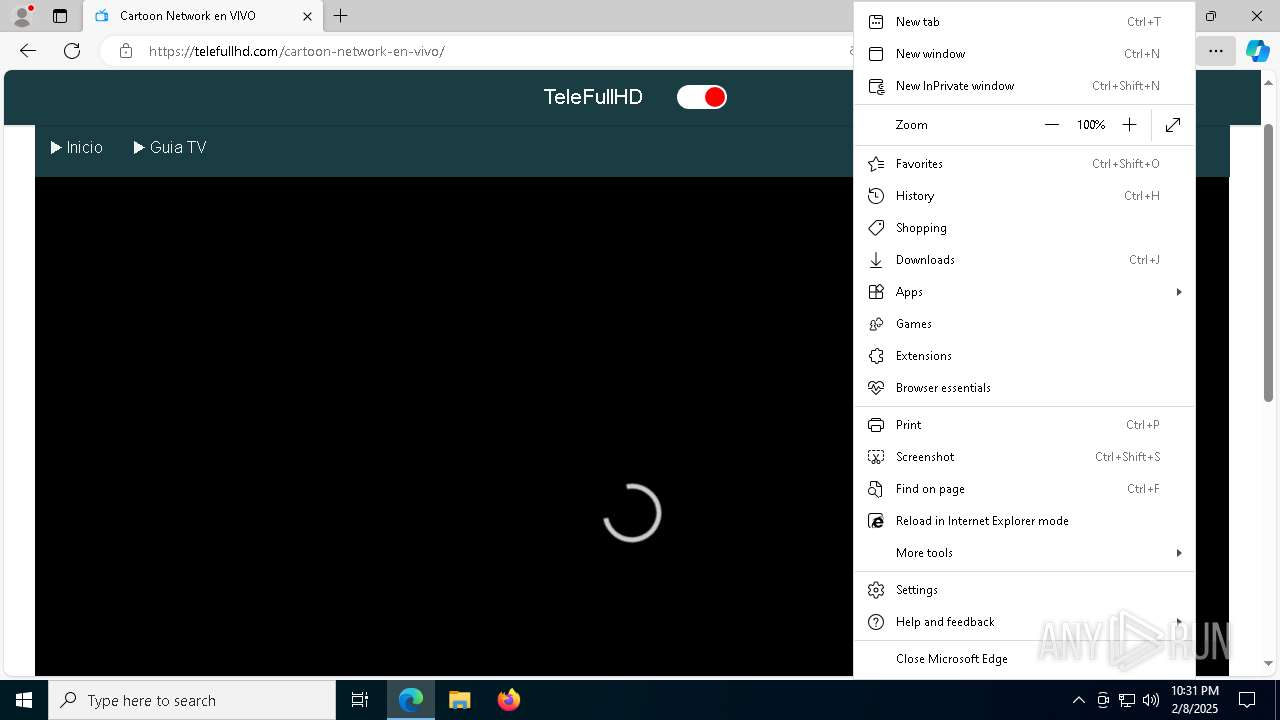Click the Settings gear icon
This screenshot has height=720, width=1280.
(x=876, y=590)
